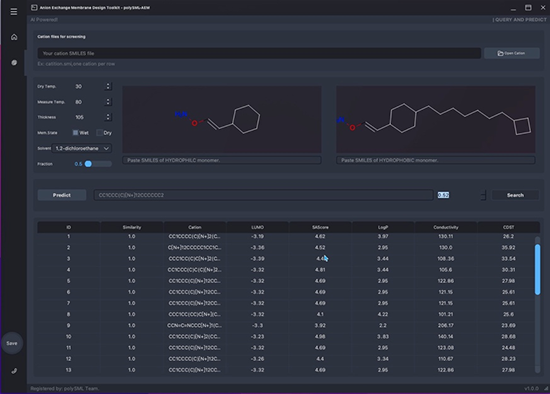Screen dimensions: 550x394
Task: Click the Fraction slider handle
Action: click(x=88, y=164)
